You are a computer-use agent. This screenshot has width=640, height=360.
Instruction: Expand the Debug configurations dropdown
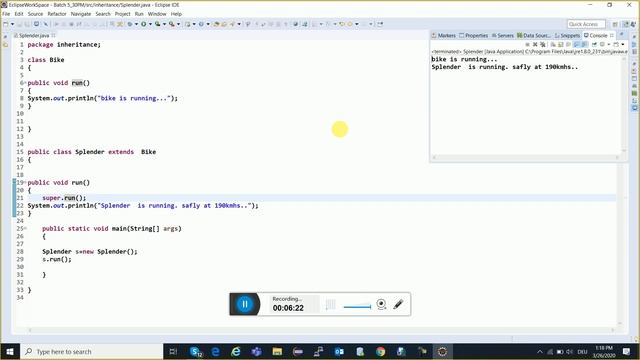[x=136, y=24]
